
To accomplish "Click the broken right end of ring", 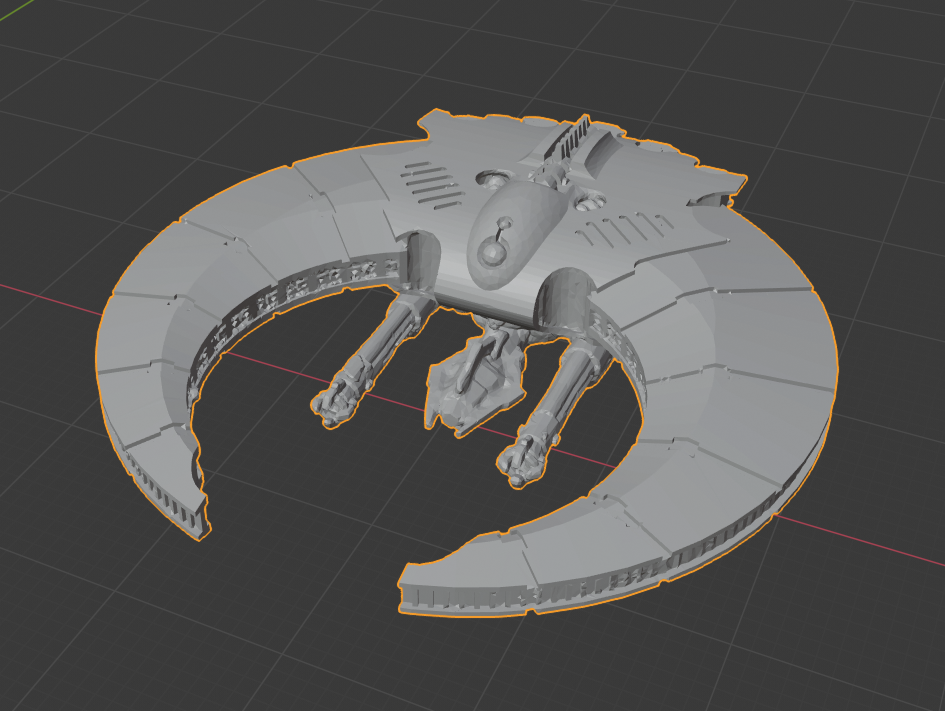I will (x=420, y=588).
